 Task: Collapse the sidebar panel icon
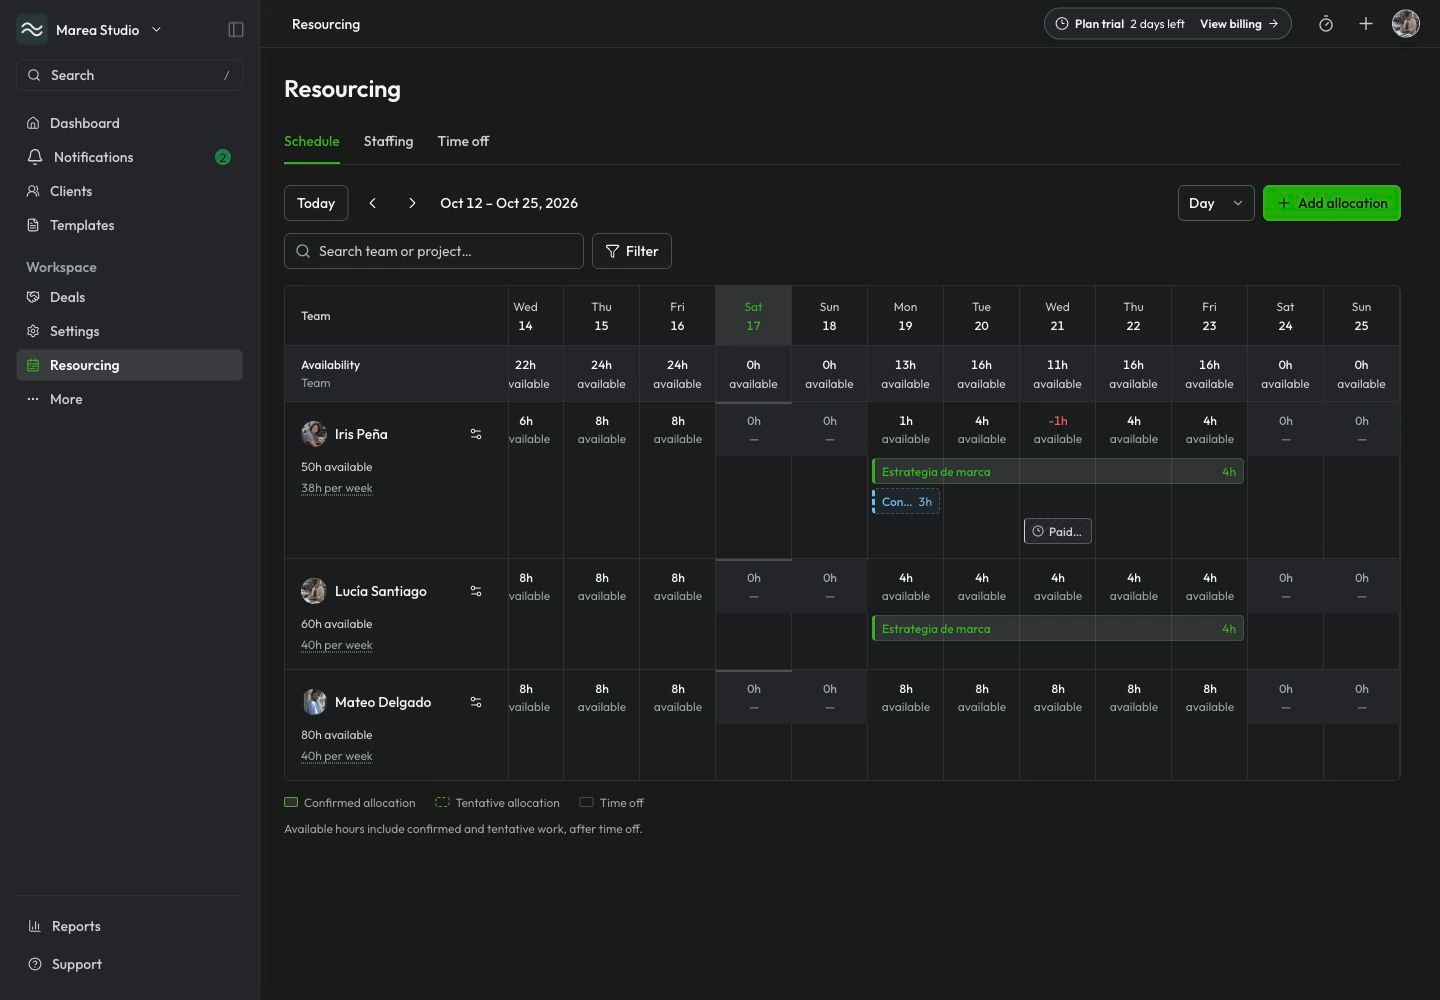(236, 30)
